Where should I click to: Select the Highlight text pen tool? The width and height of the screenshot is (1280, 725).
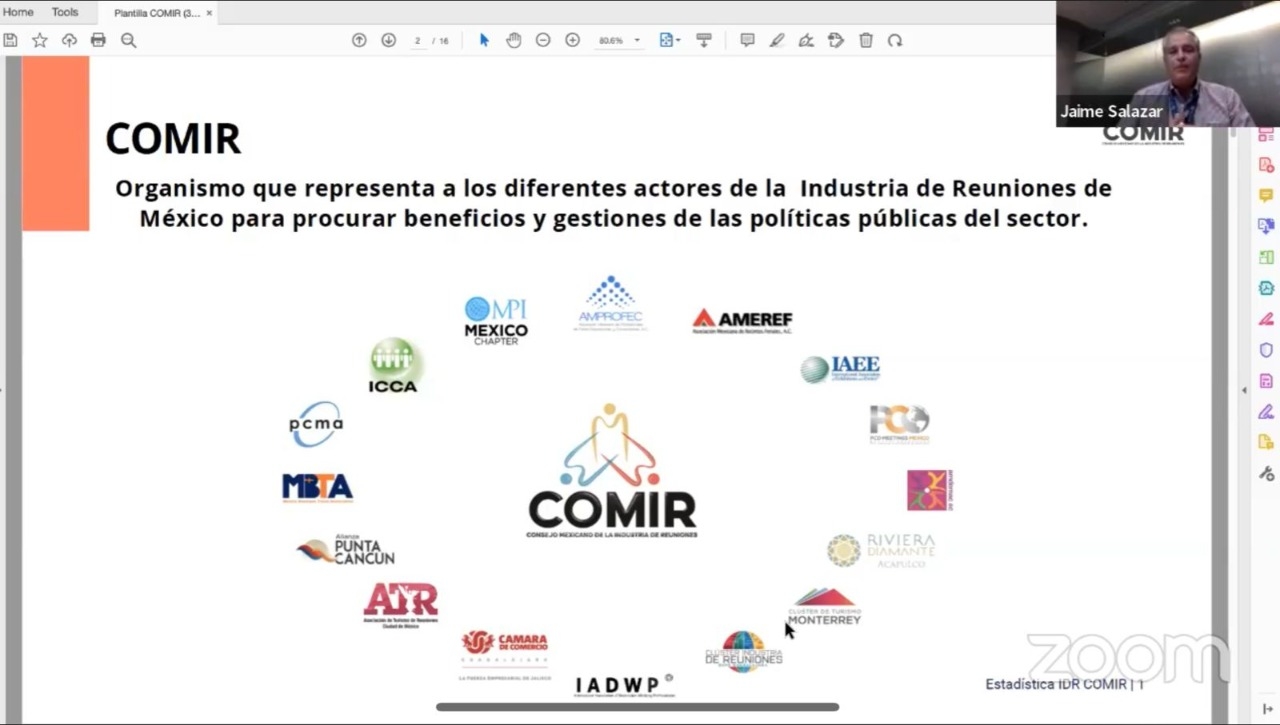click(x=777, y=40)
